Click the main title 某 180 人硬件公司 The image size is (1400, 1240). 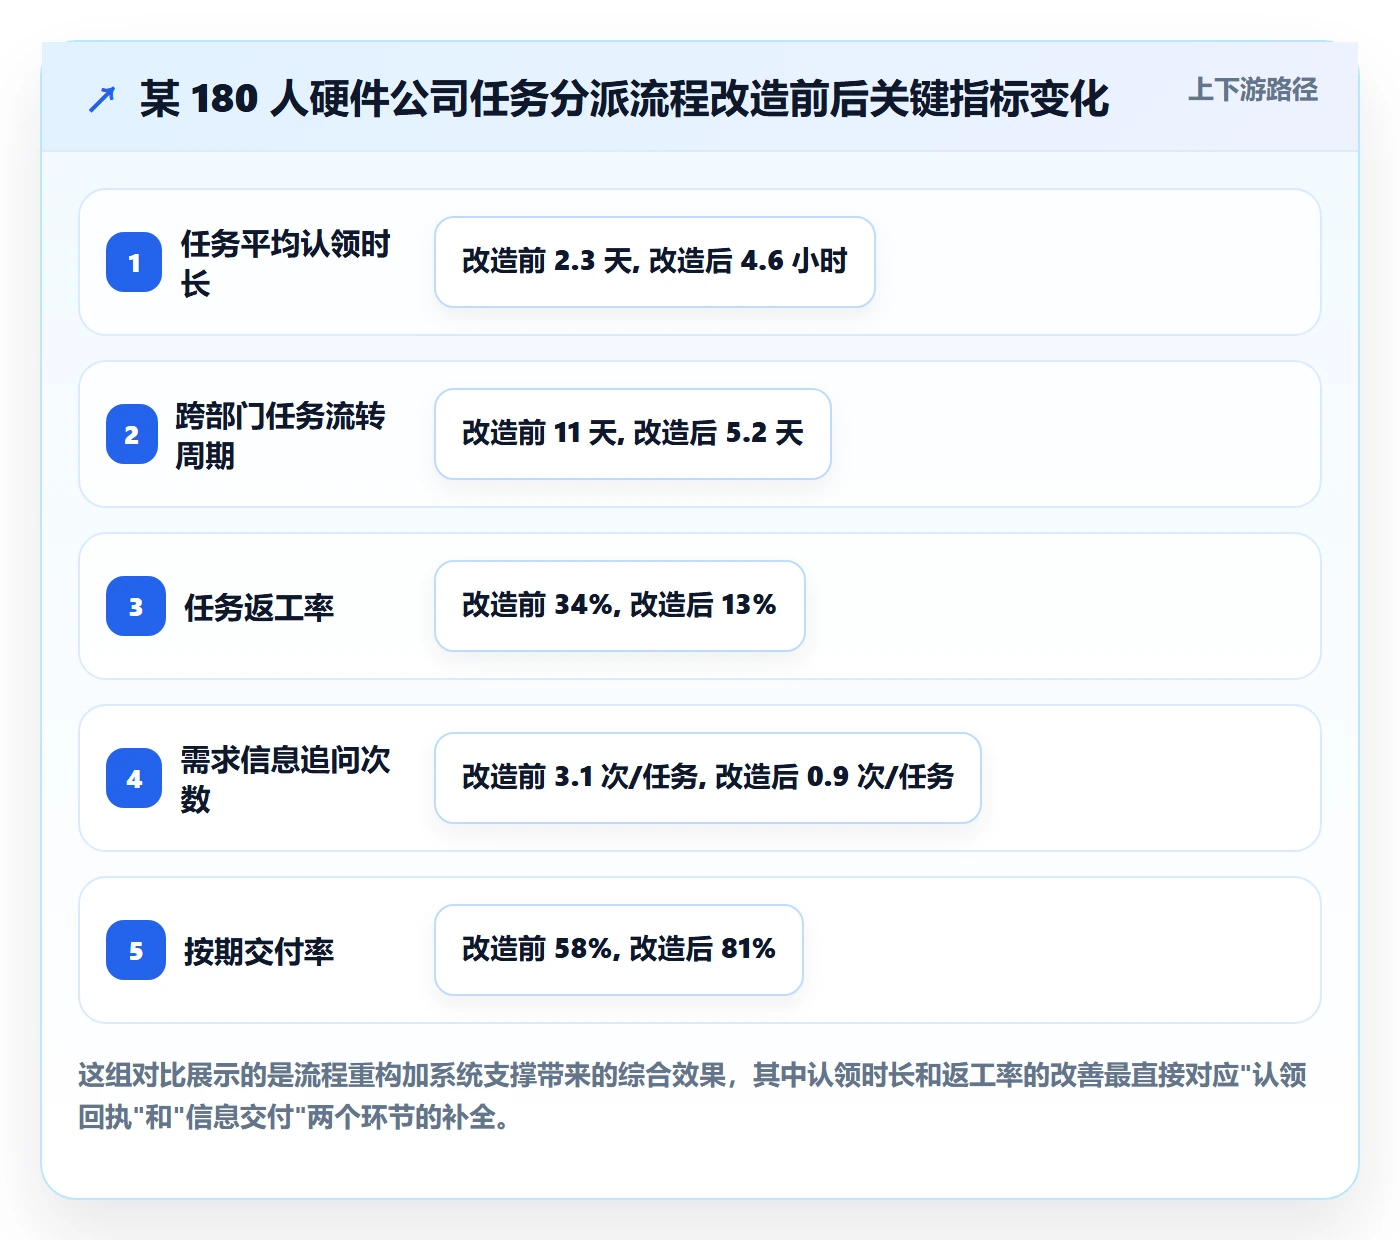(x=624, y=99)
